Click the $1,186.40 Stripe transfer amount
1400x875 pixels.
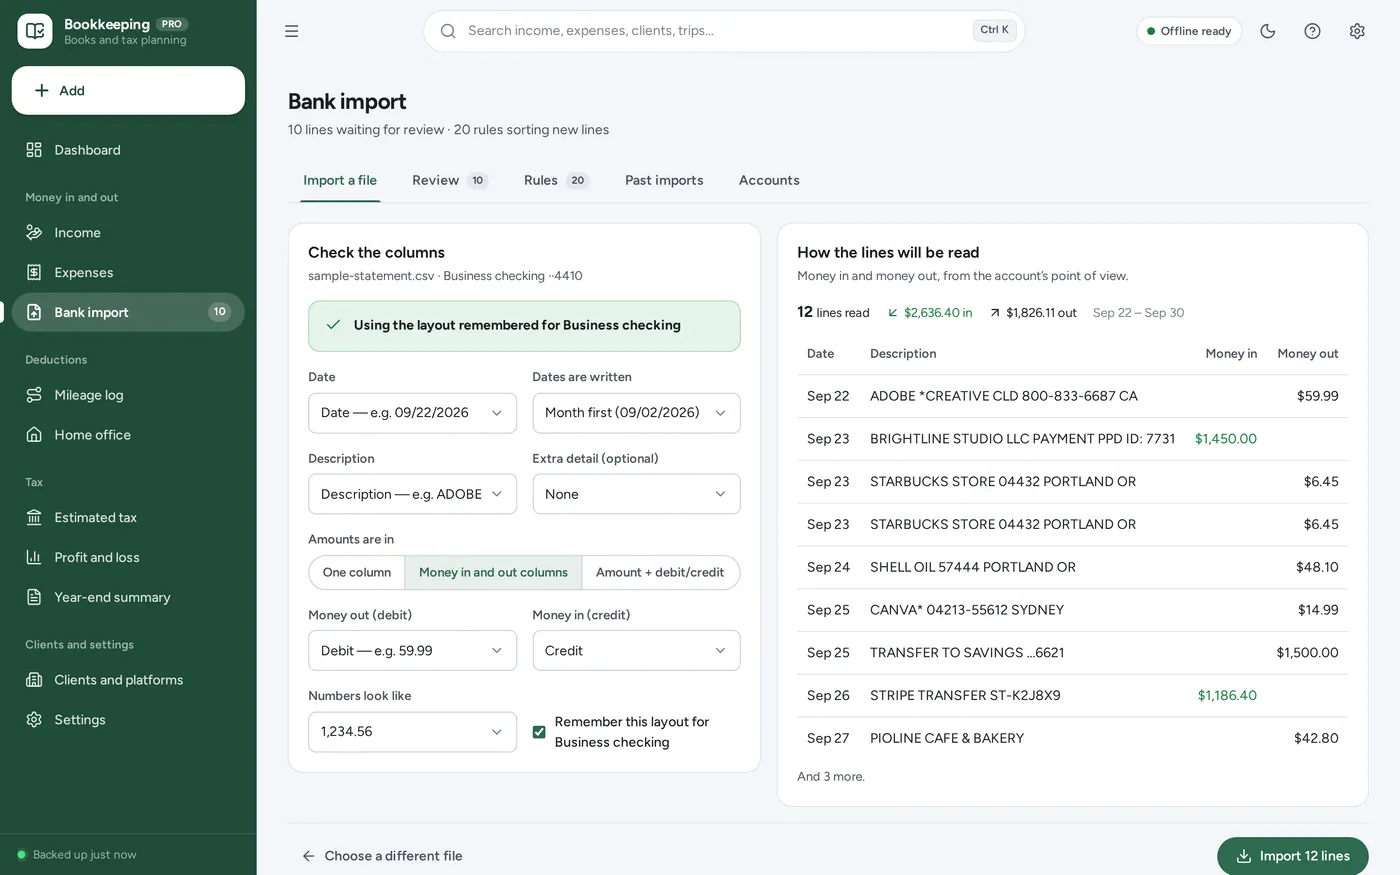[x=1227, y=696]
